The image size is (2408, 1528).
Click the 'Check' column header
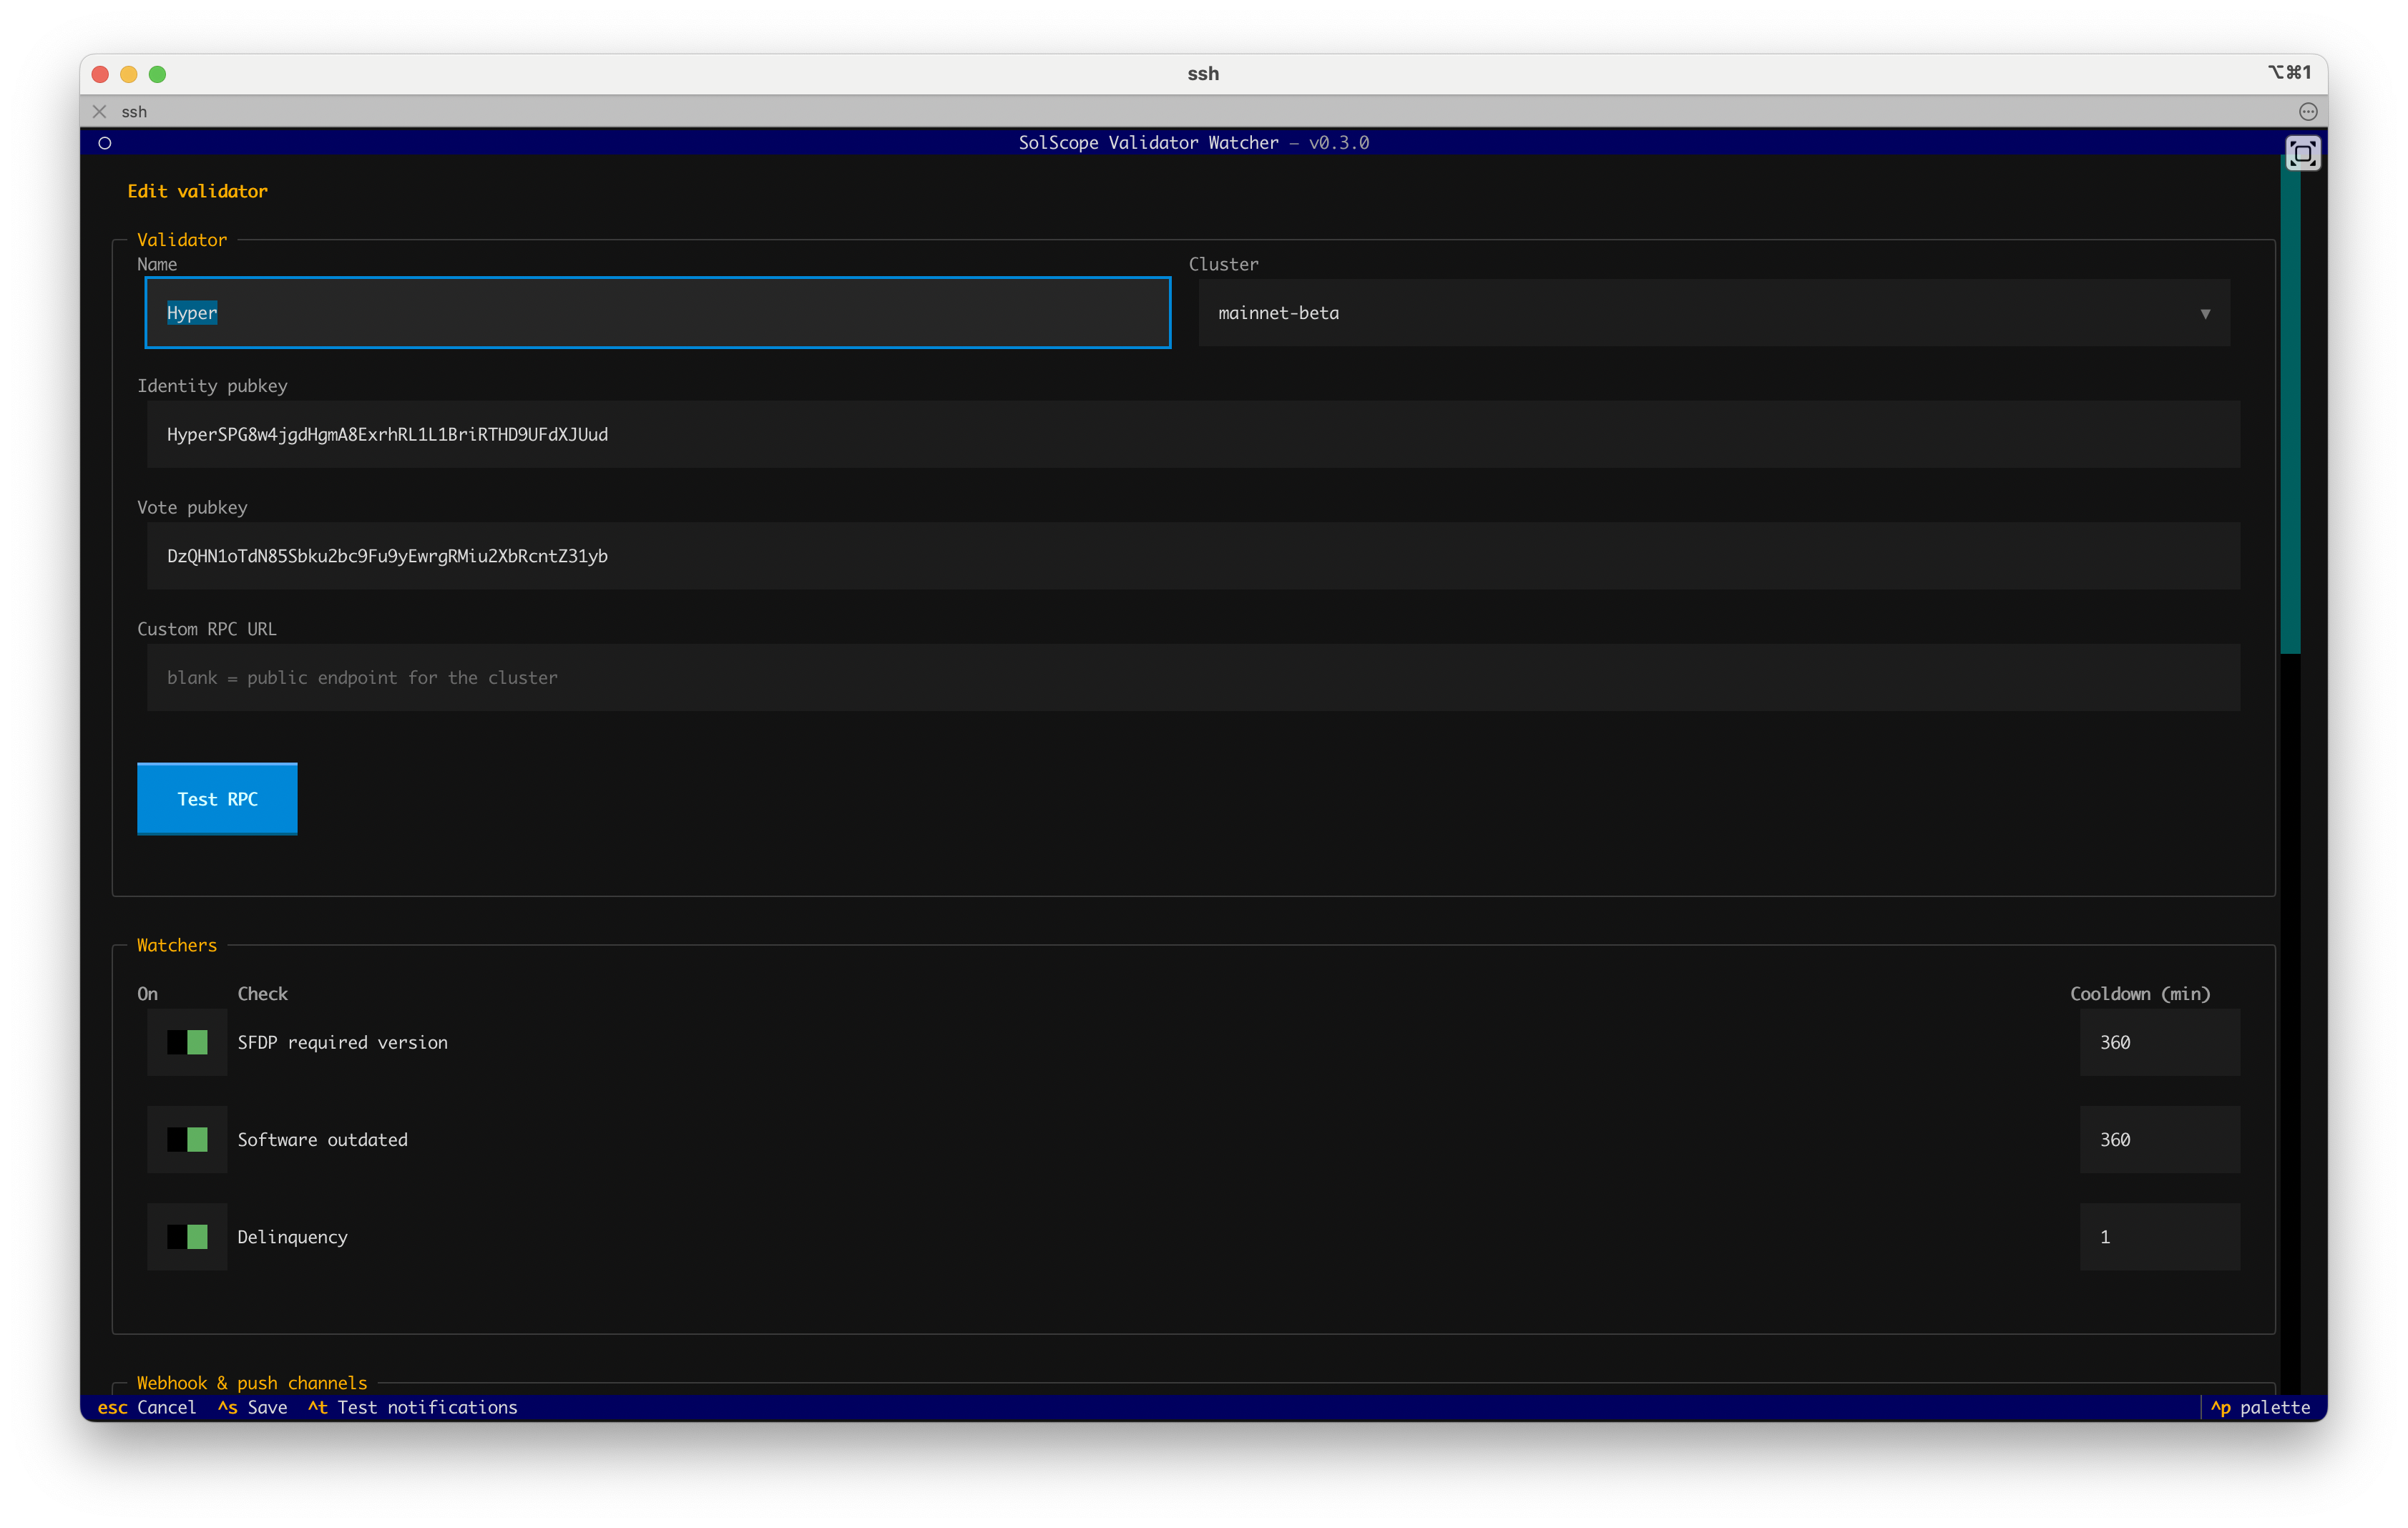point(262,993)
